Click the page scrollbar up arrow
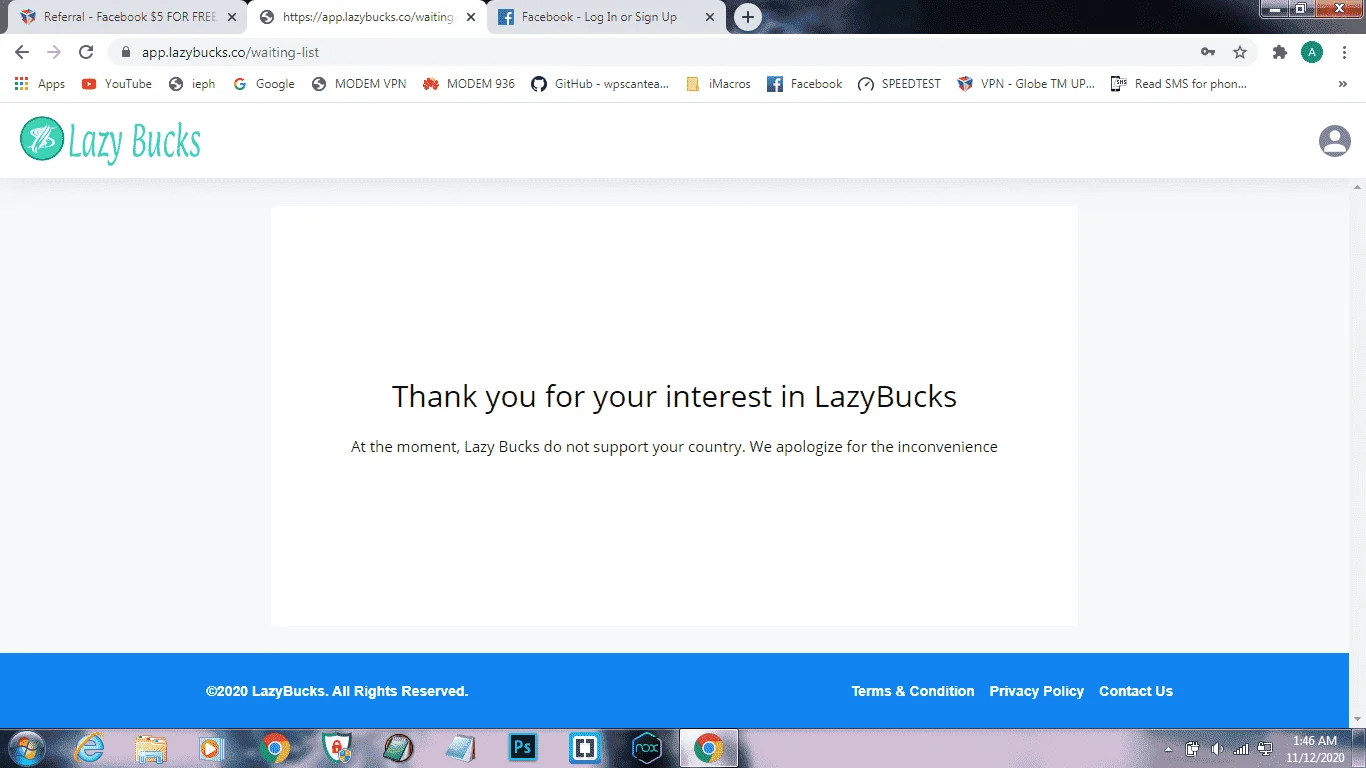This screenshot has width=1366, height=768. [1357, 187]
